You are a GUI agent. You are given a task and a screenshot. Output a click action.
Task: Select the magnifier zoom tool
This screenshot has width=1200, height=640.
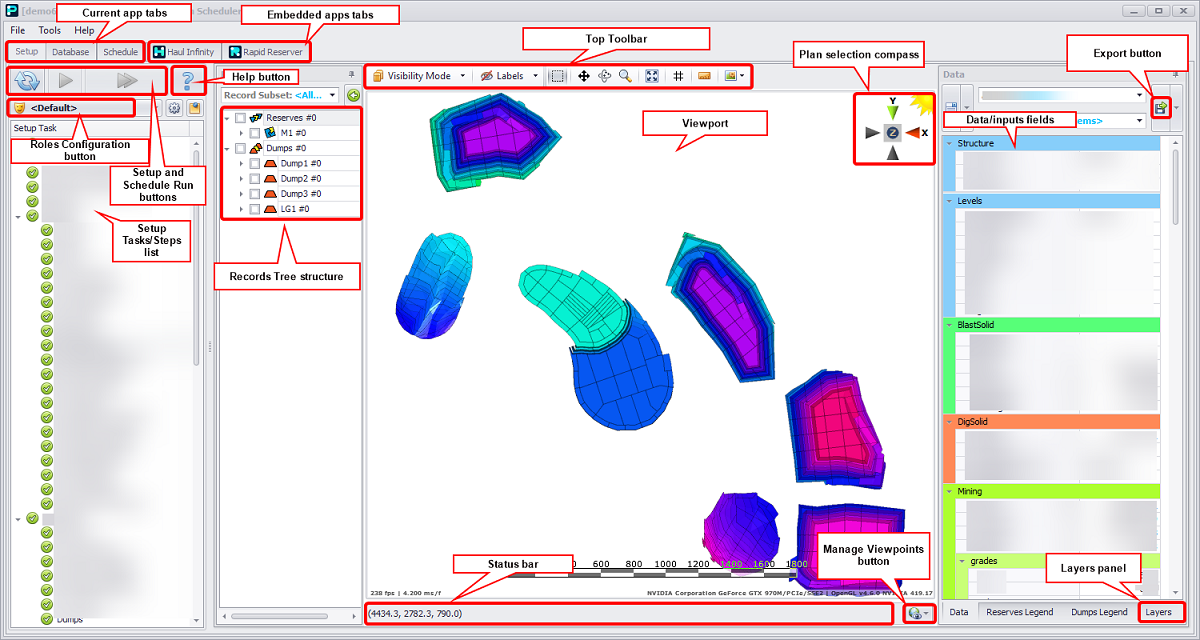click(x=625, y=76)
